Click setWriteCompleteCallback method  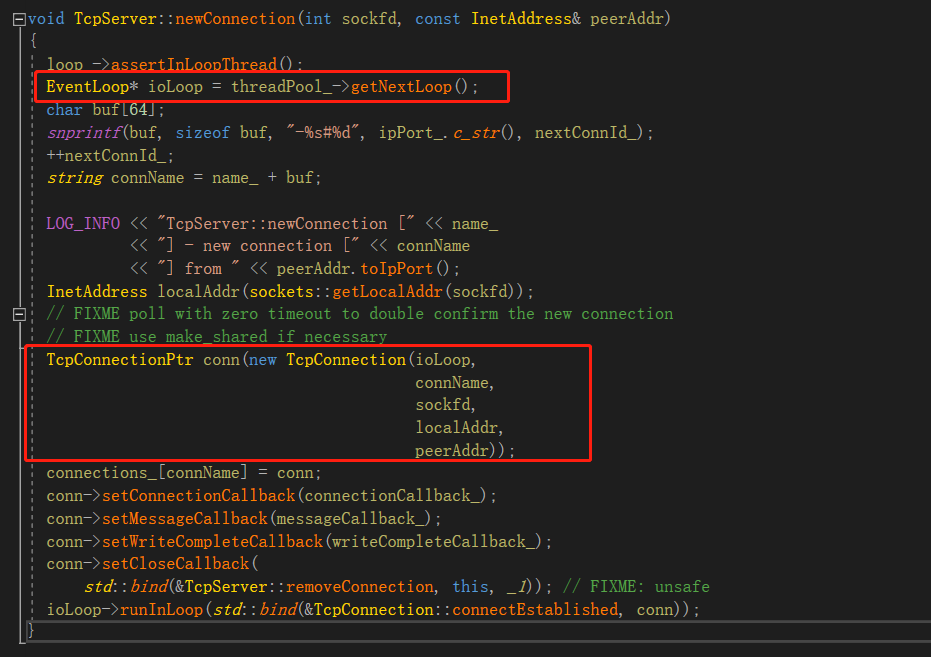213,541
